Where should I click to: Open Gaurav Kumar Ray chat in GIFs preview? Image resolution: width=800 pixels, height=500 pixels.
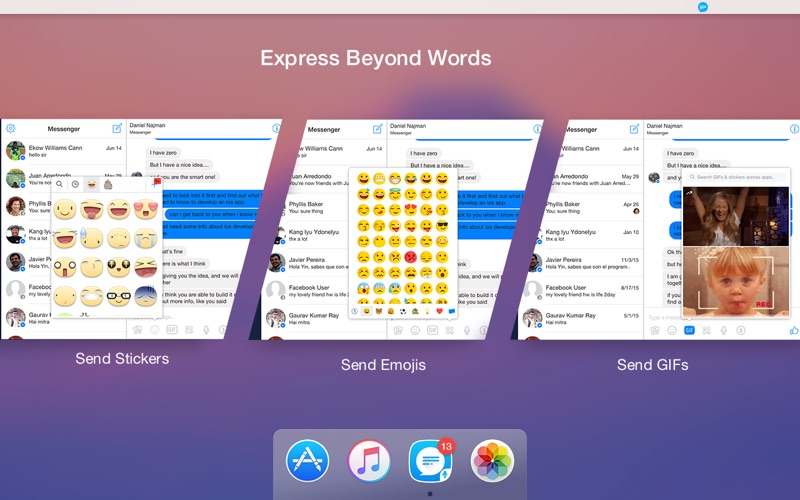(x=579, y=318)
